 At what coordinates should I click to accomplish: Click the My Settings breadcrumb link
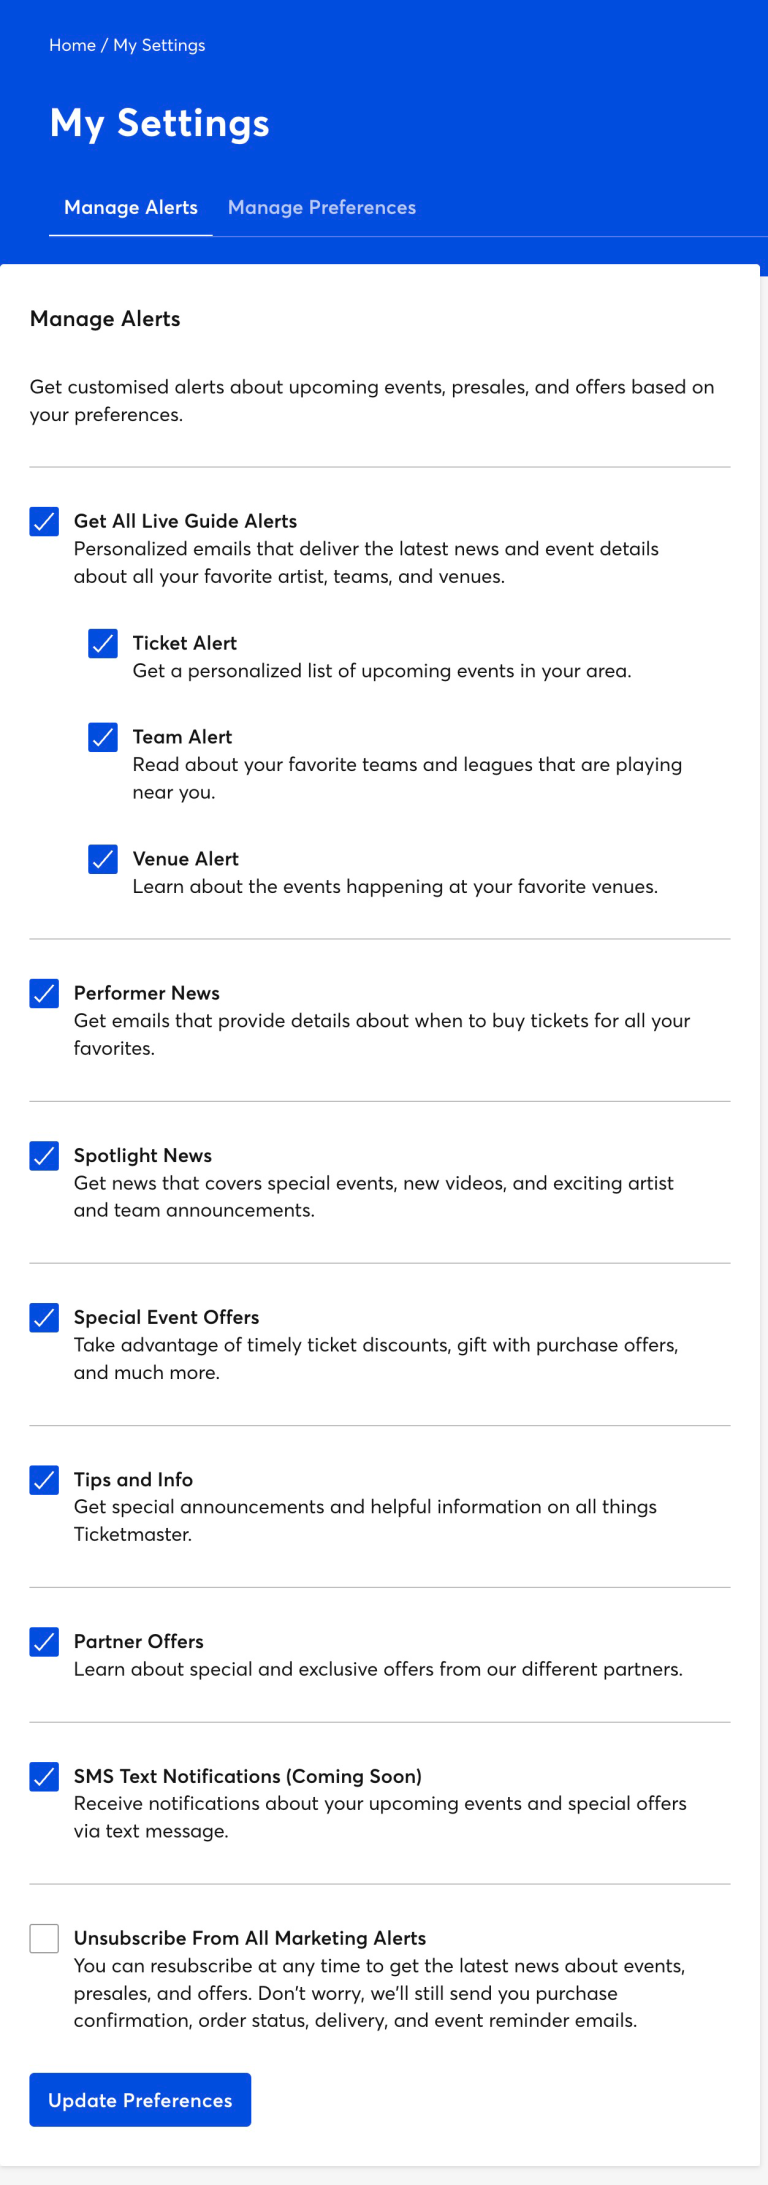[158, 45]
